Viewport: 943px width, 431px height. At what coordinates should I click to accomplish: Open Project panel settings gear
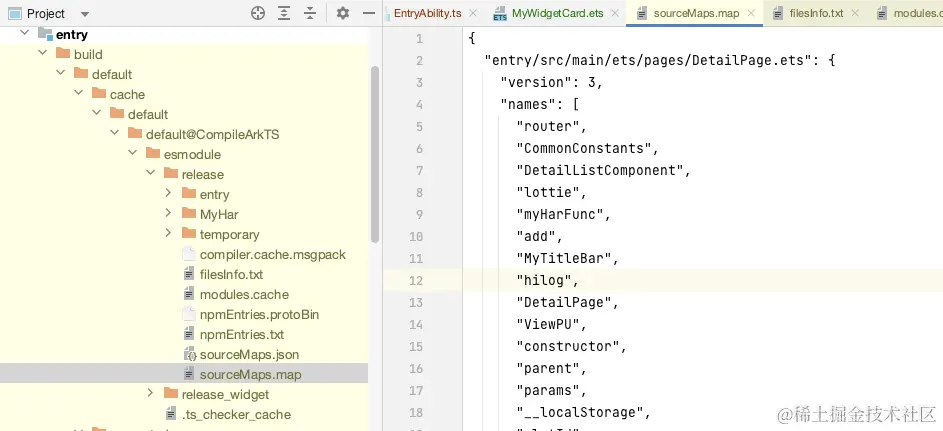pyautogui.click(x=343, y=13)
